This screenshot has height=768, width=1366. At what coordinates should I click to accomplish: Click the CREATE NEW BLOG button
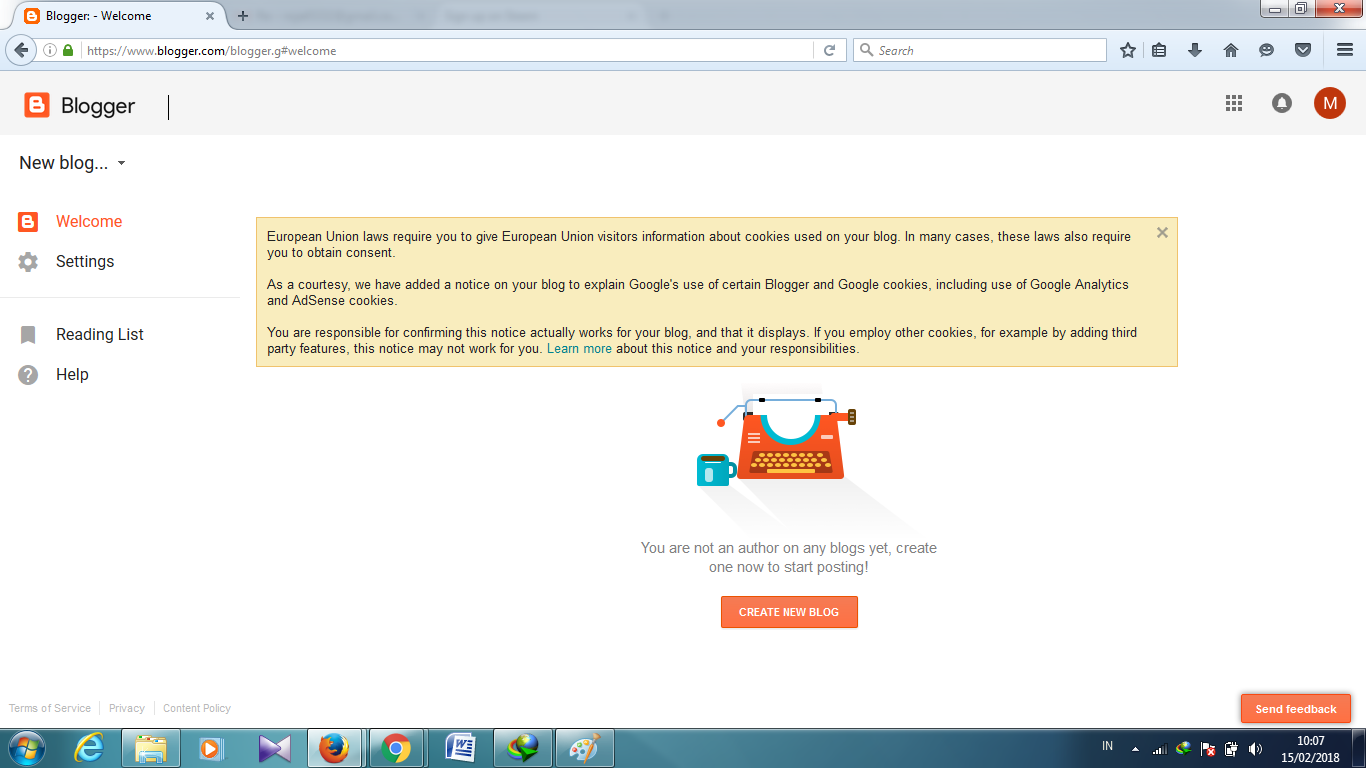789,612
